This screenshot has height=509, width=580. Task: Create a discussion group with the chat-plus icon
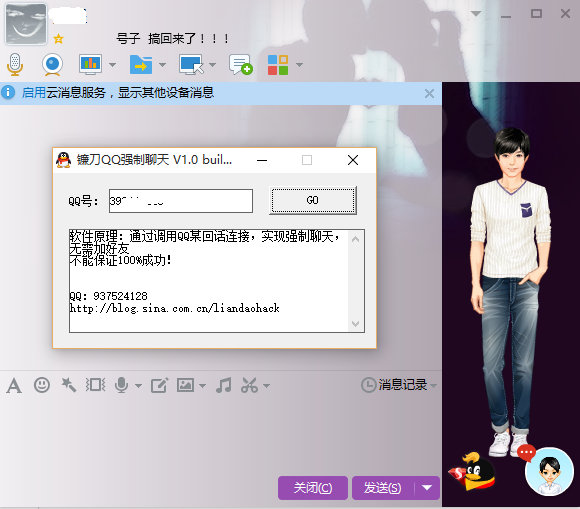pyautogui.click(x=241, y=65)
